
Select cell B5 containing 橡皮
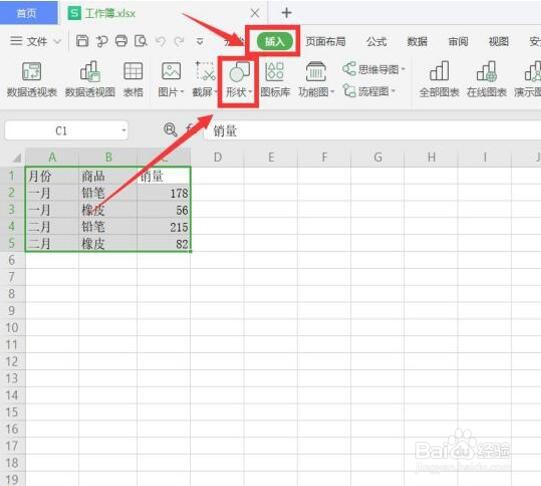(x=108, y=243)
